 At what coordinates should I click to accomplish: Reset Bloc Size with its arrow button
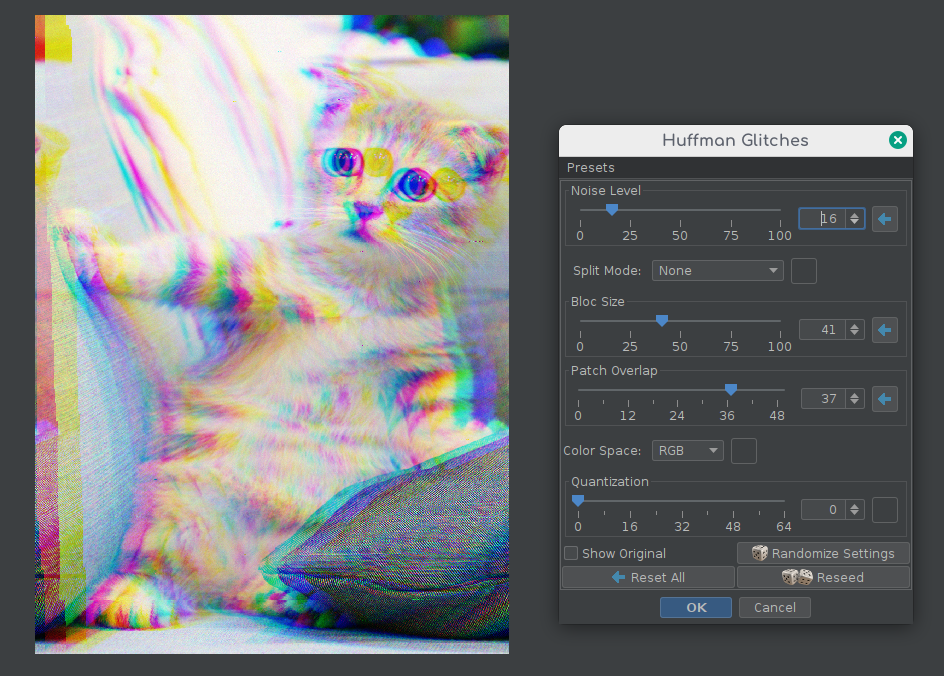pos(884,330)
